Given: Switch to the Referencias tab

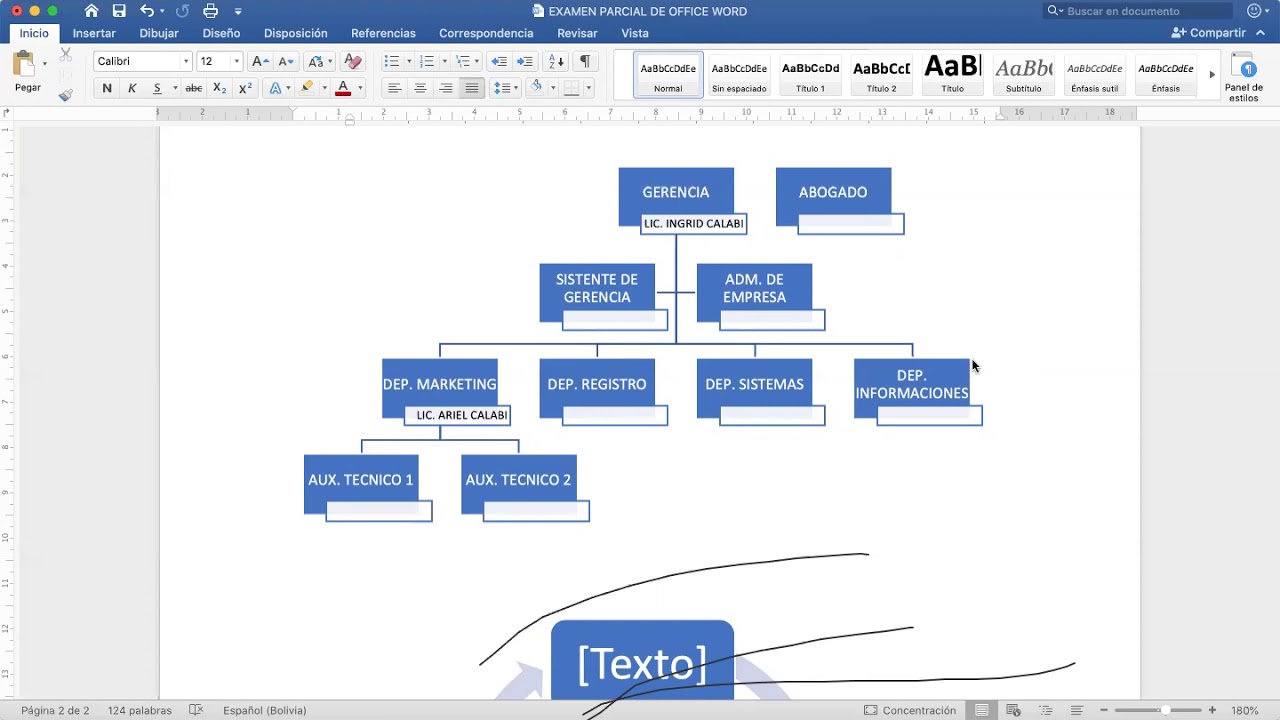Looking at the screenshot, I should [x=383, y=33].
